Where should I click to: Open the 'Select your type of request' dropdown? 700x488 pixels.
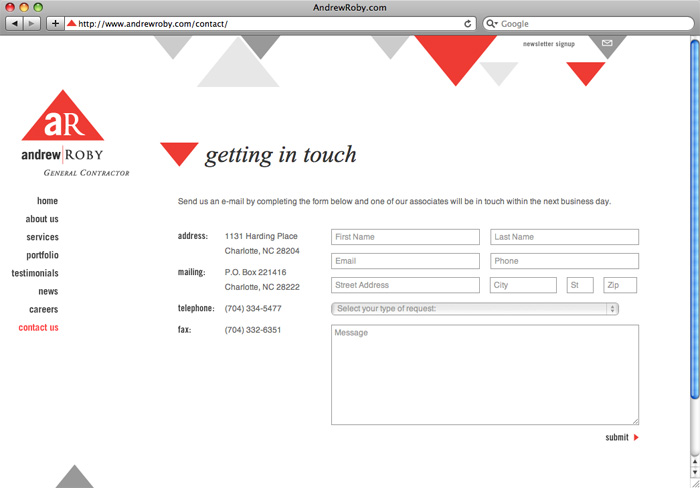[x=474, y=308]
